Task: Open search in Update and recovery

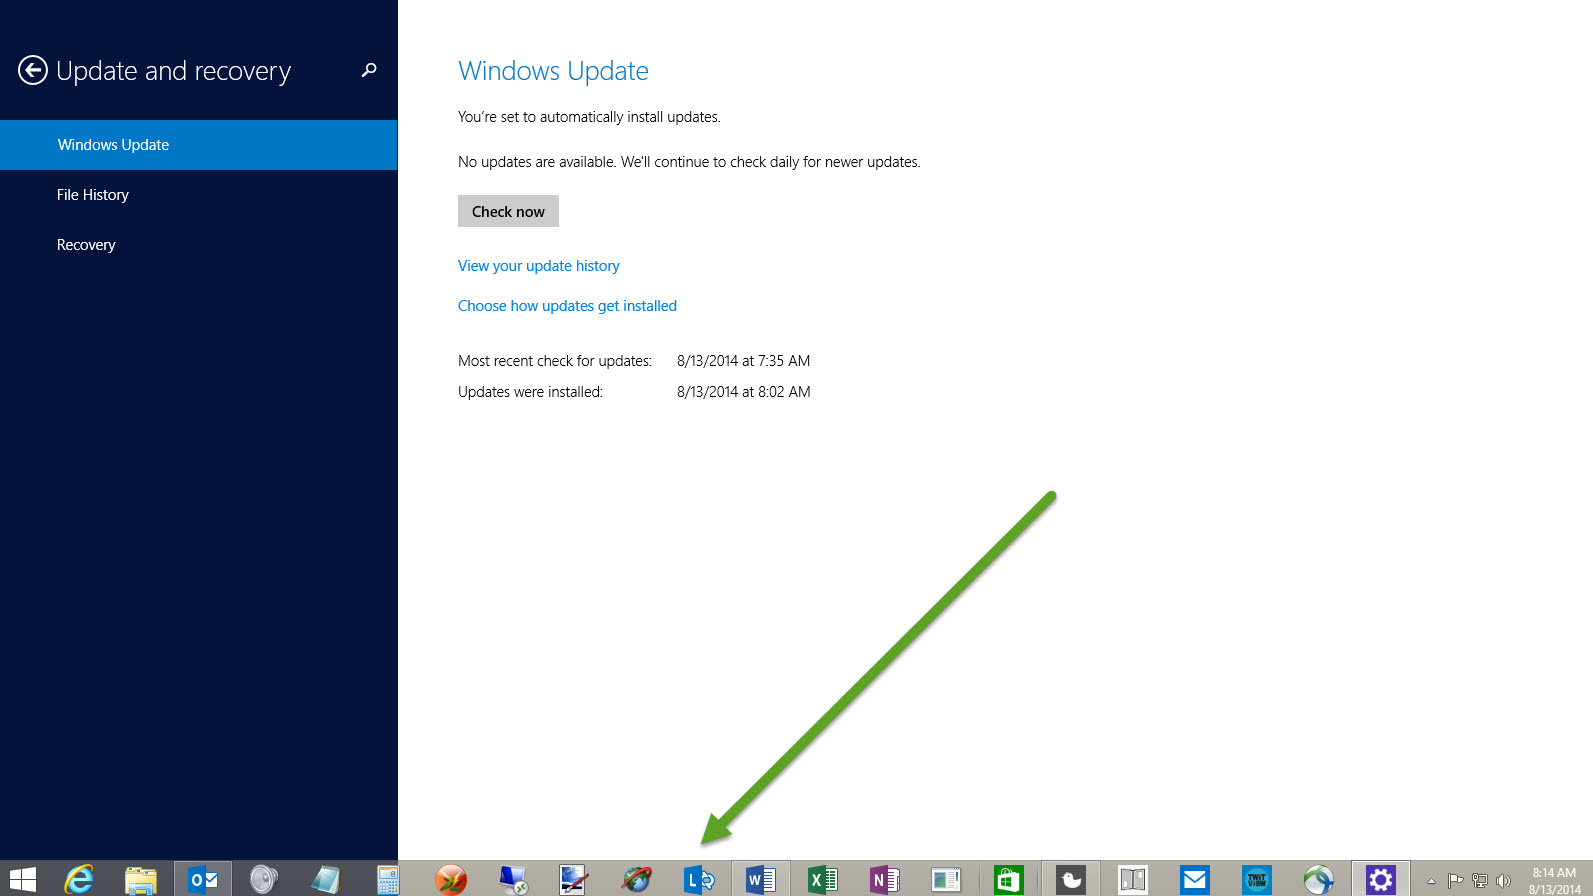Action: coord(369,70)
